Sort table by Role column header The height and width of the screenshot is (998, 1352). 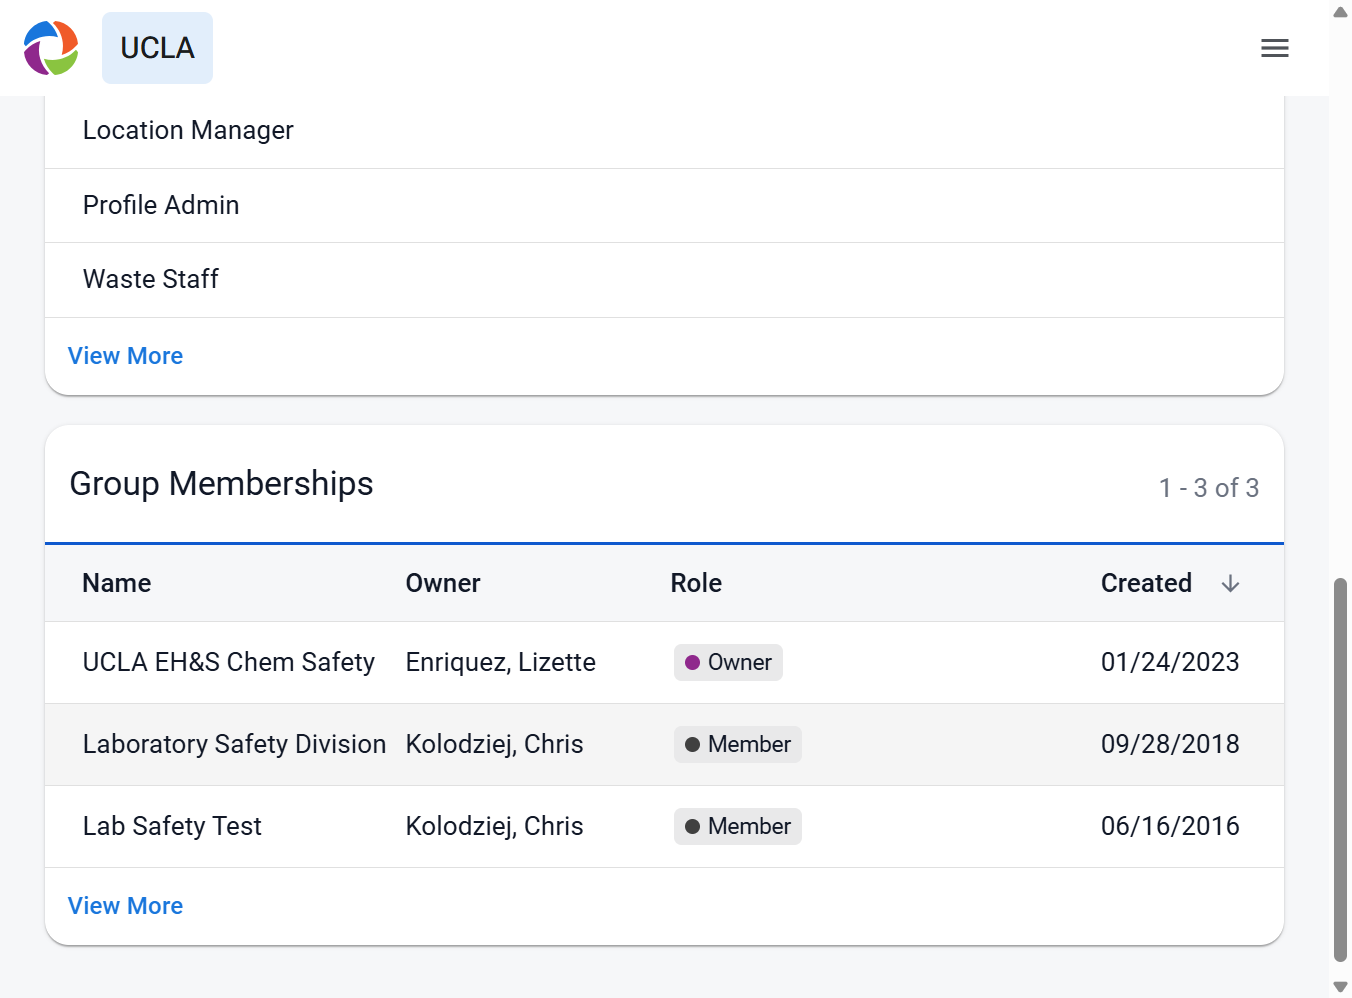[x=696, y=583]
